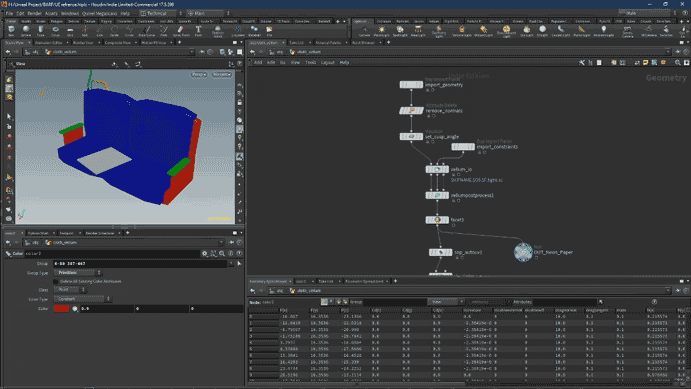Select the Box shelf tool
Viewport: 691px width, 389px height.
pos(11,30)
